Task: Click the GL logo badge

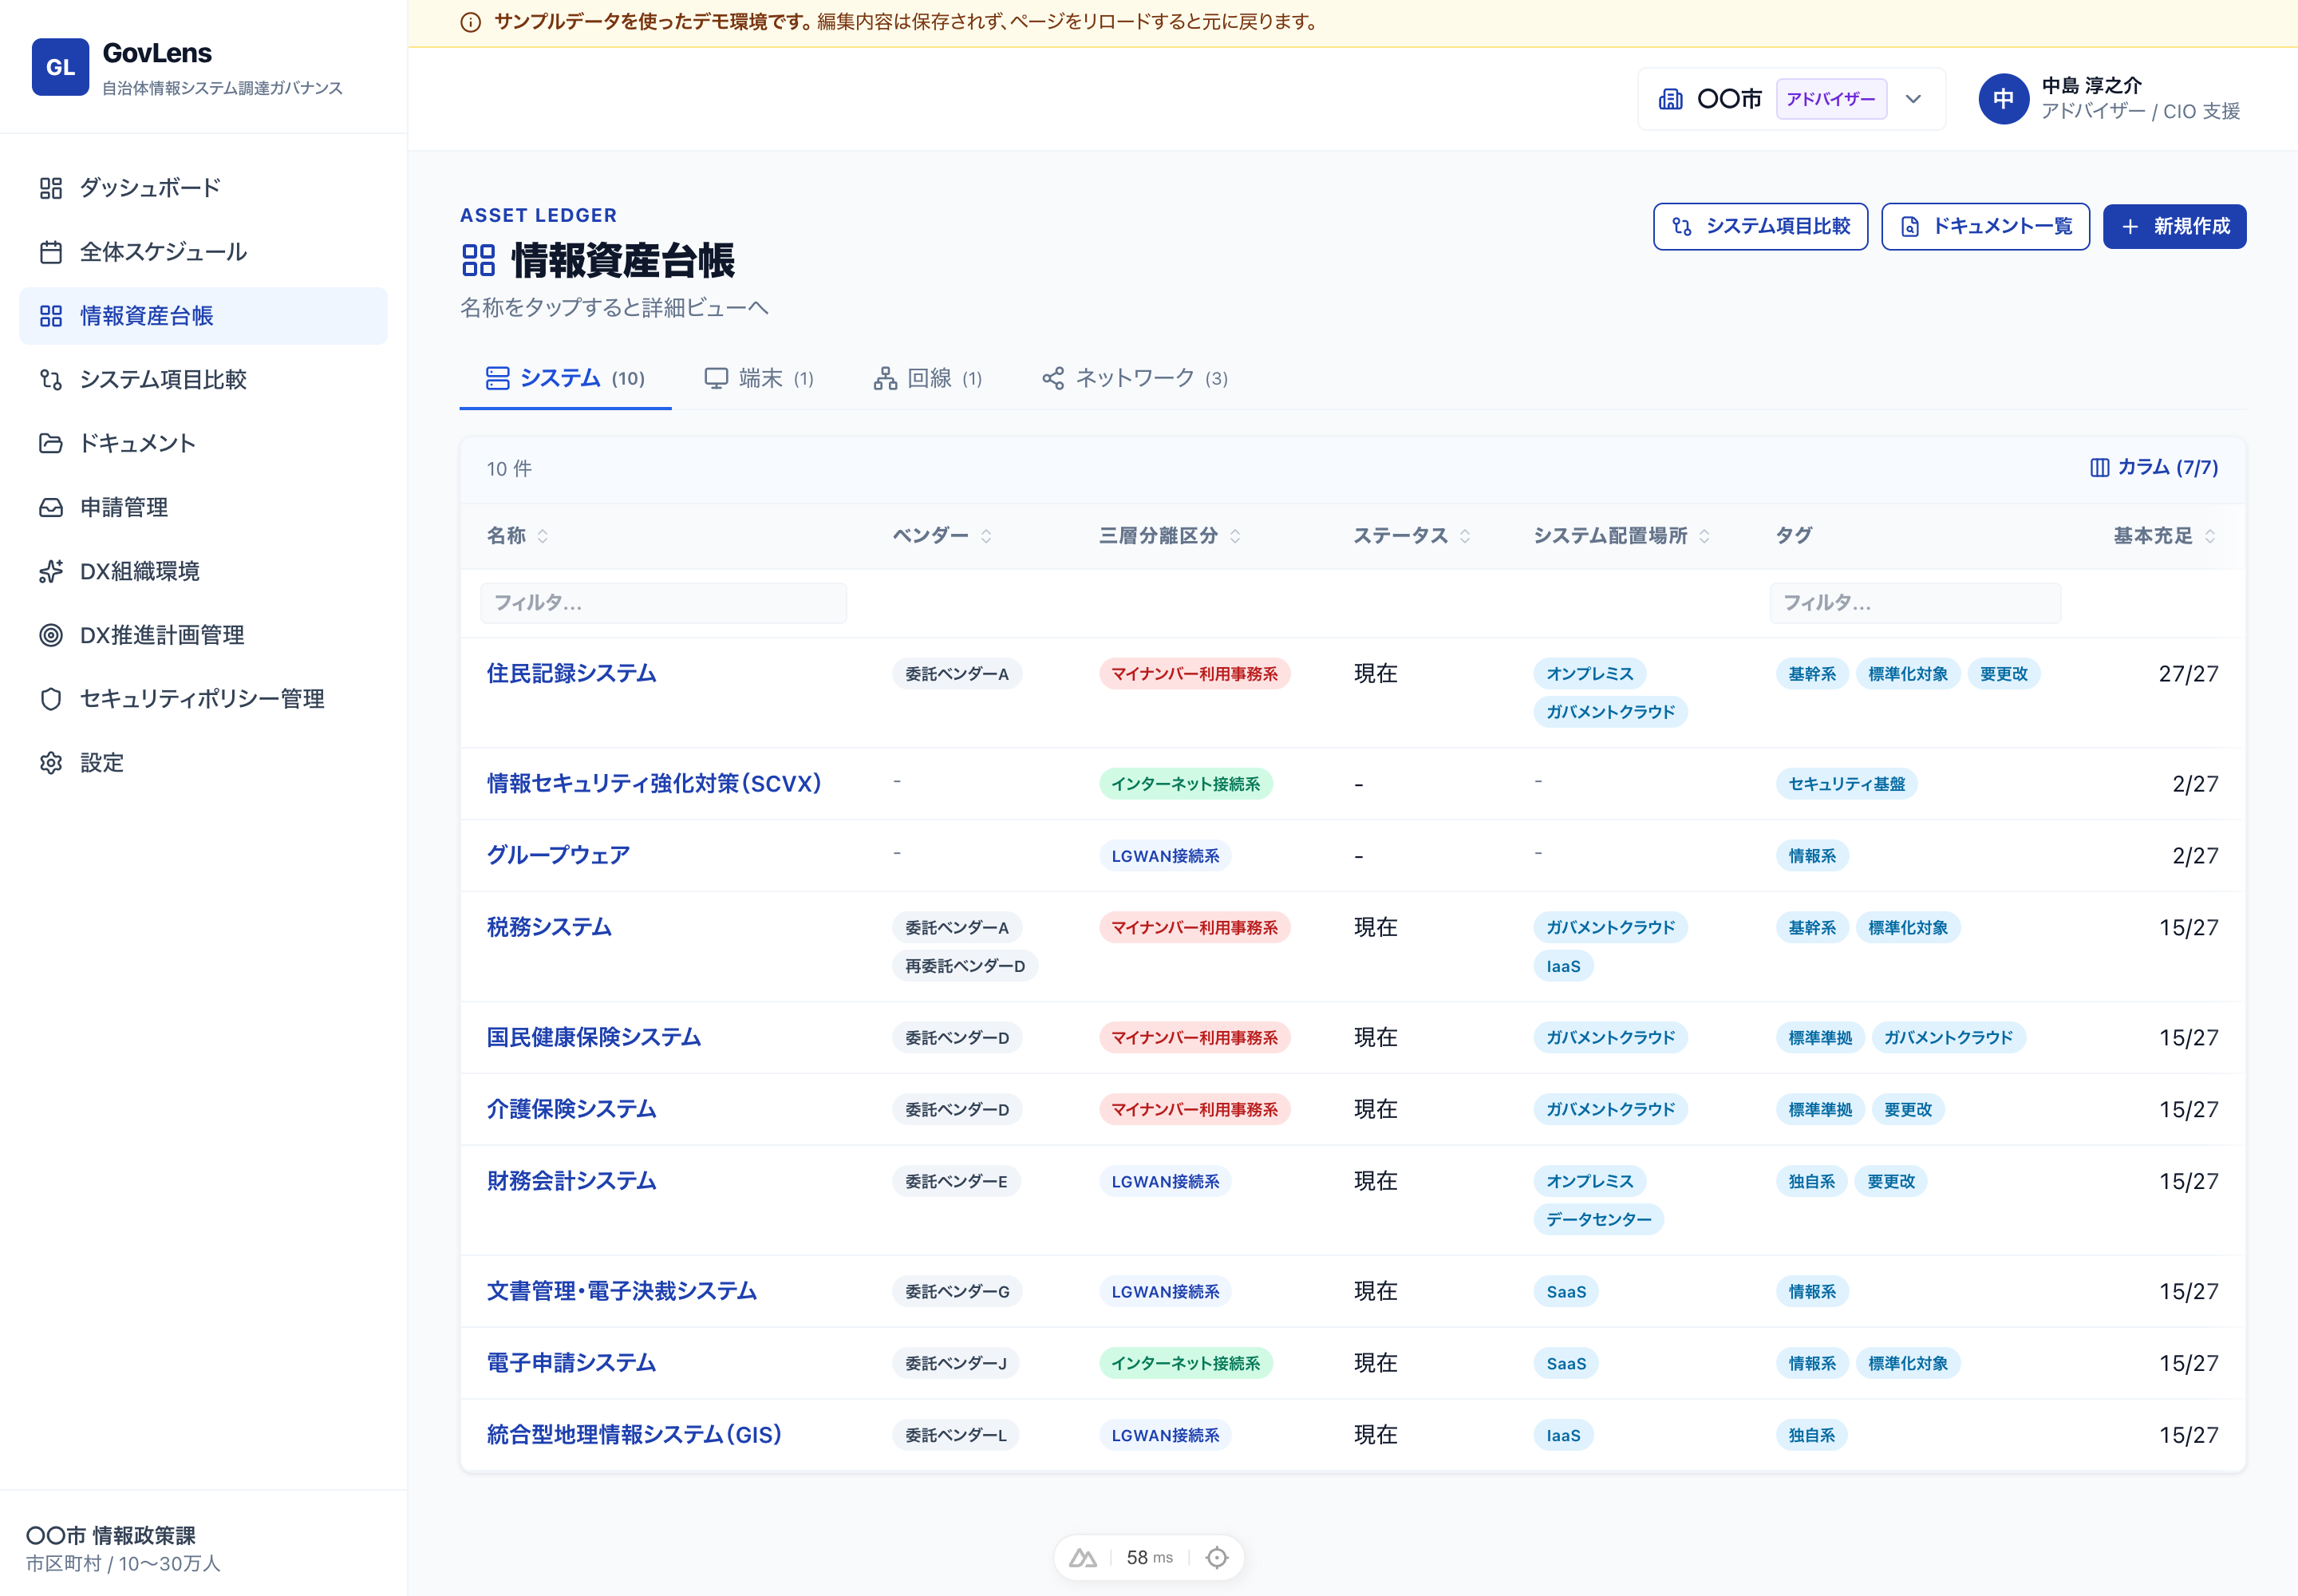Action: tap(60, 67)
